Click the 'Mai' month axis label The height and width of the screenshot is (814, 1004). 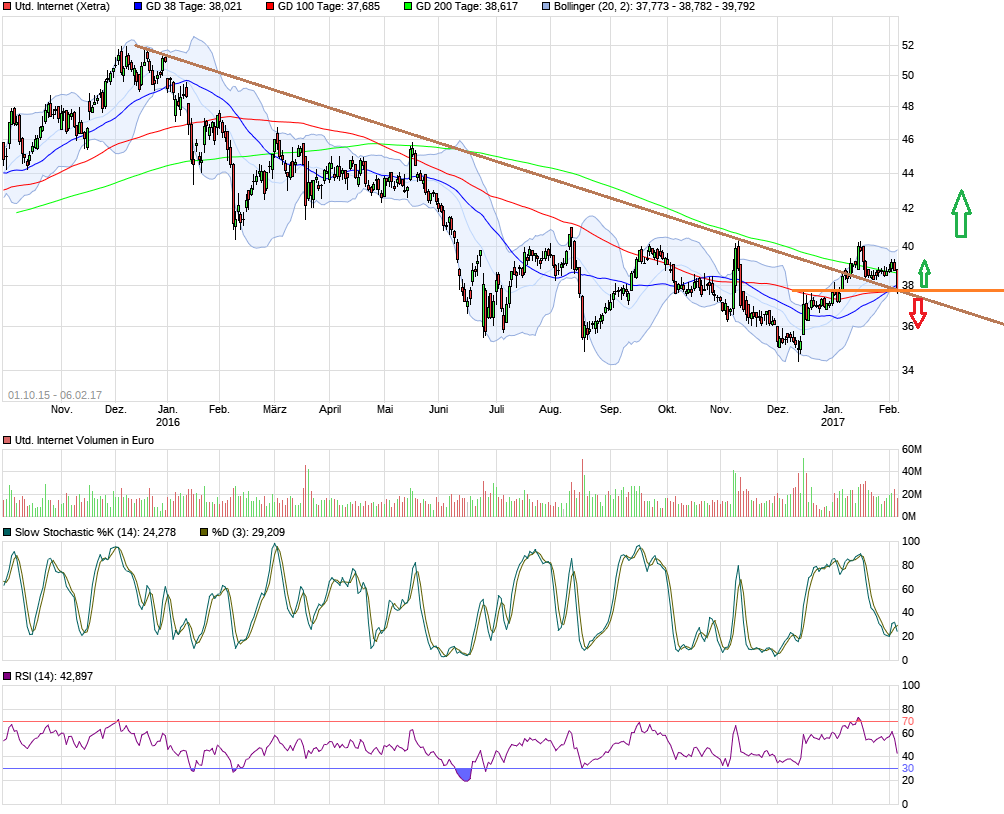pos(385,410)
